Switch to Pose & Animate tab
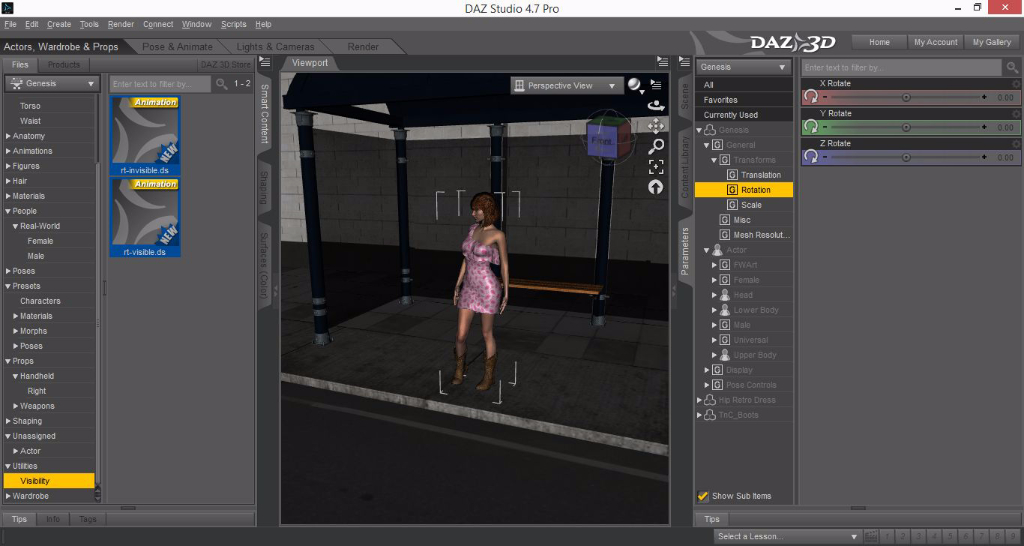Viewport: 1024px width, 546px height. click(178, 46)
